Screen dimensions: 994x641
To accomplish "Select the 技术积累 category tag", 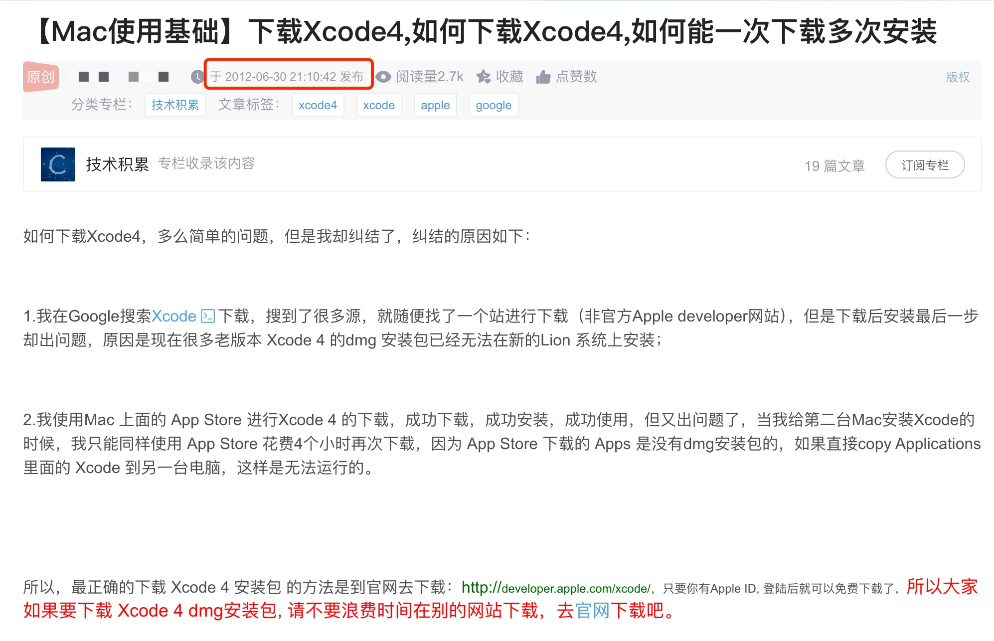I will pos(175,105).
